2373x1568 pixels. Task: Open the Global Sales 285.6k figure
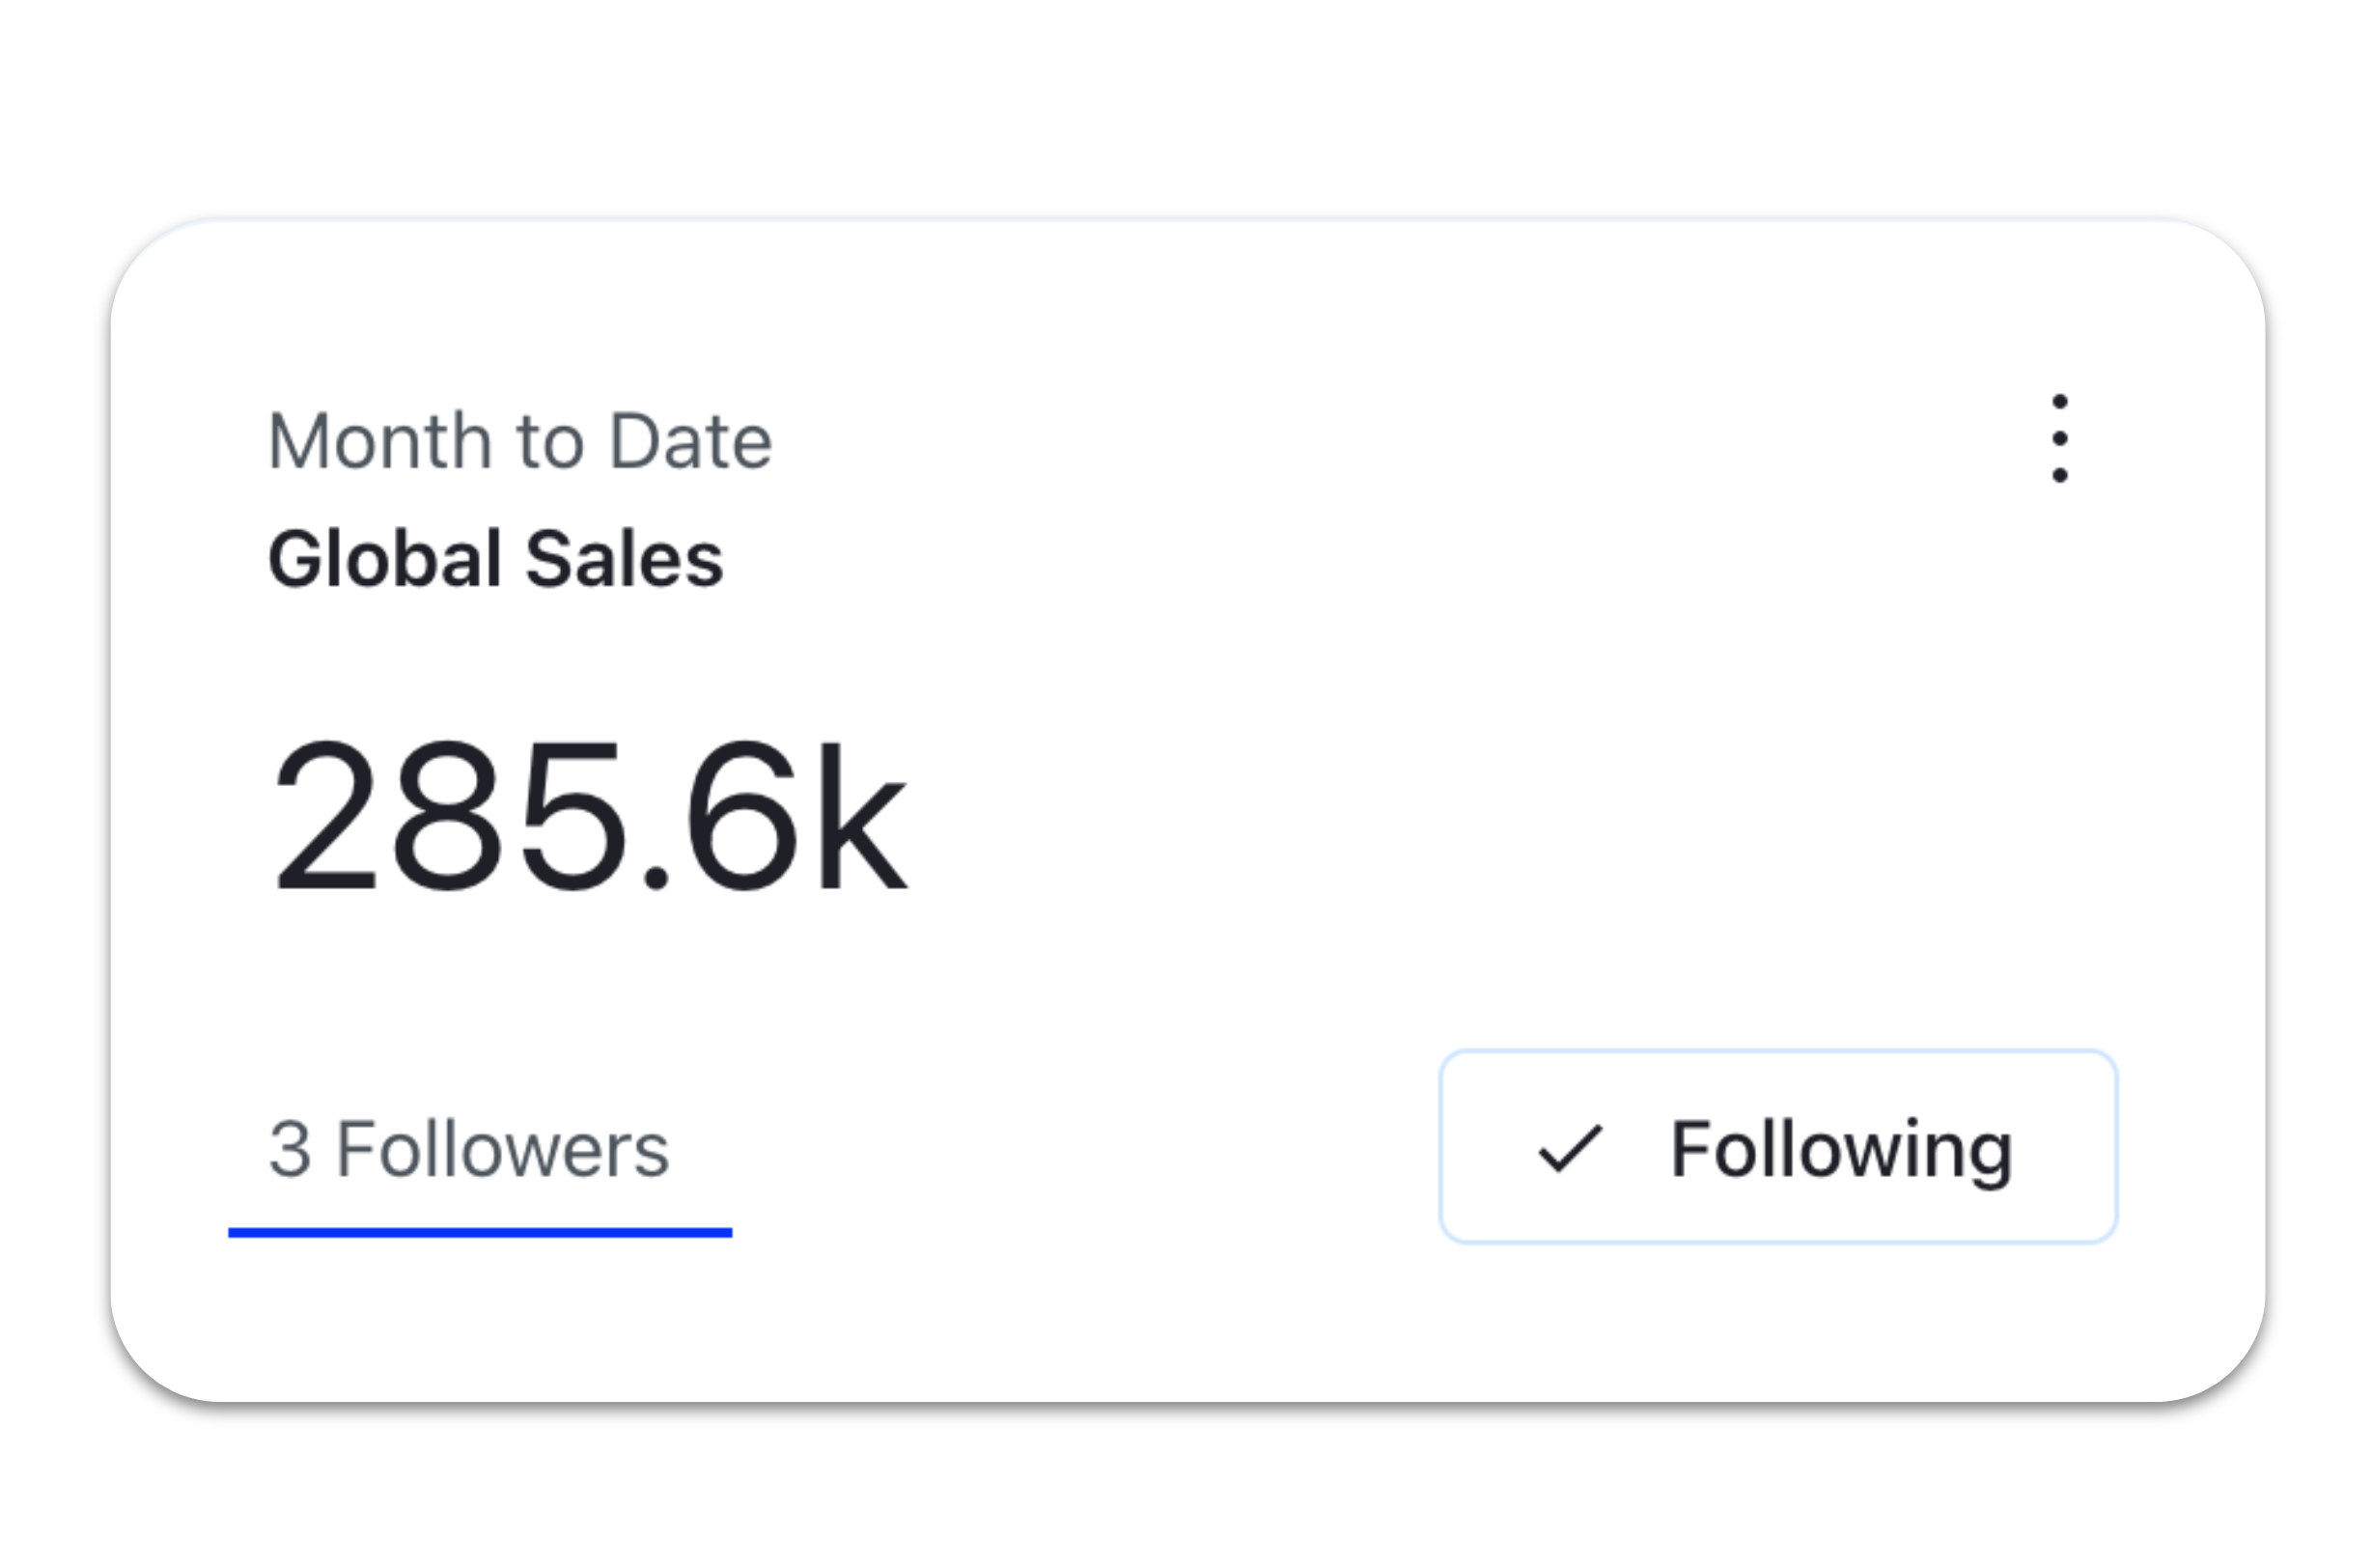tap(590, 816)
